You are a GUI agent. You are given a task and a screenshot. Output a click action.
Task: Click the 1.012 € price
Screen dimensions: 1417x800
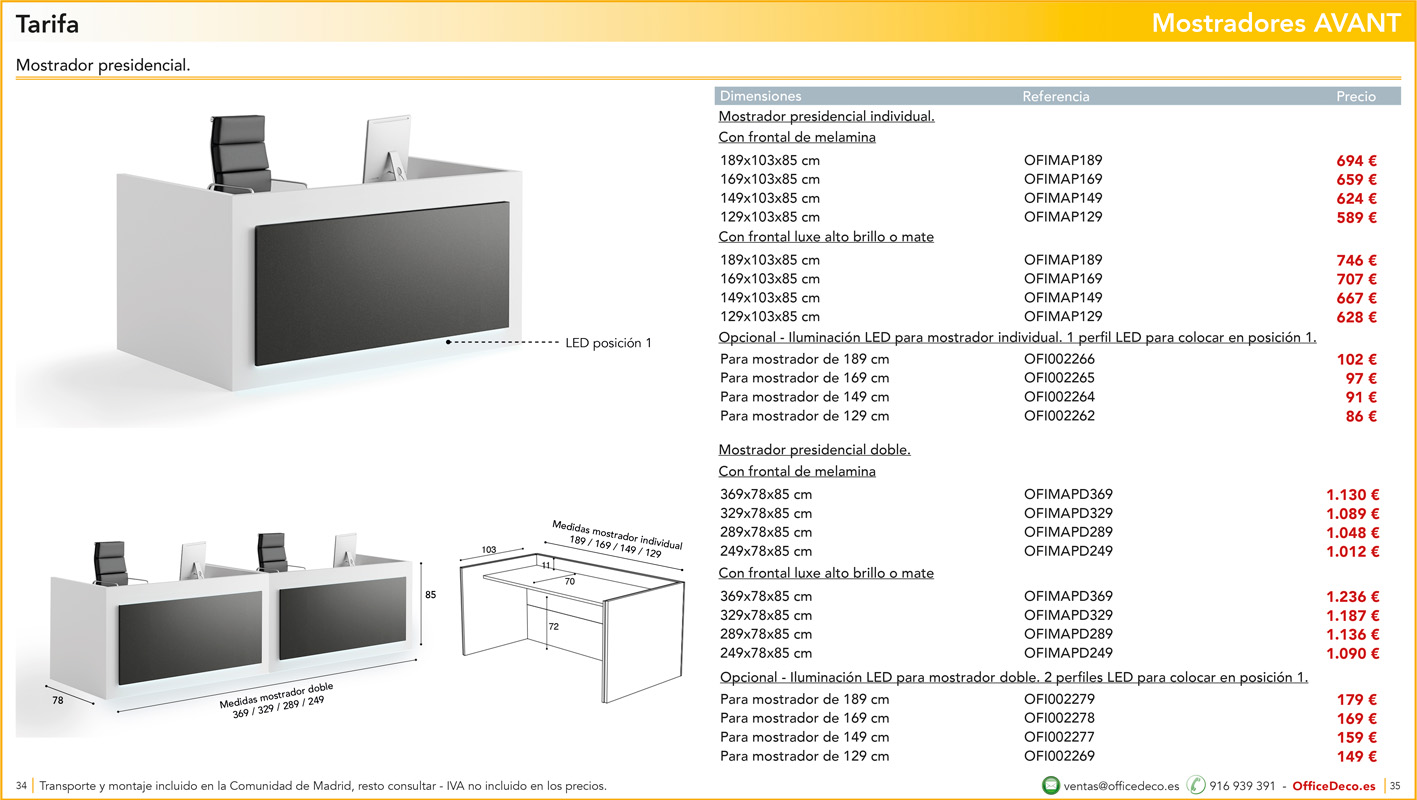1353,551
